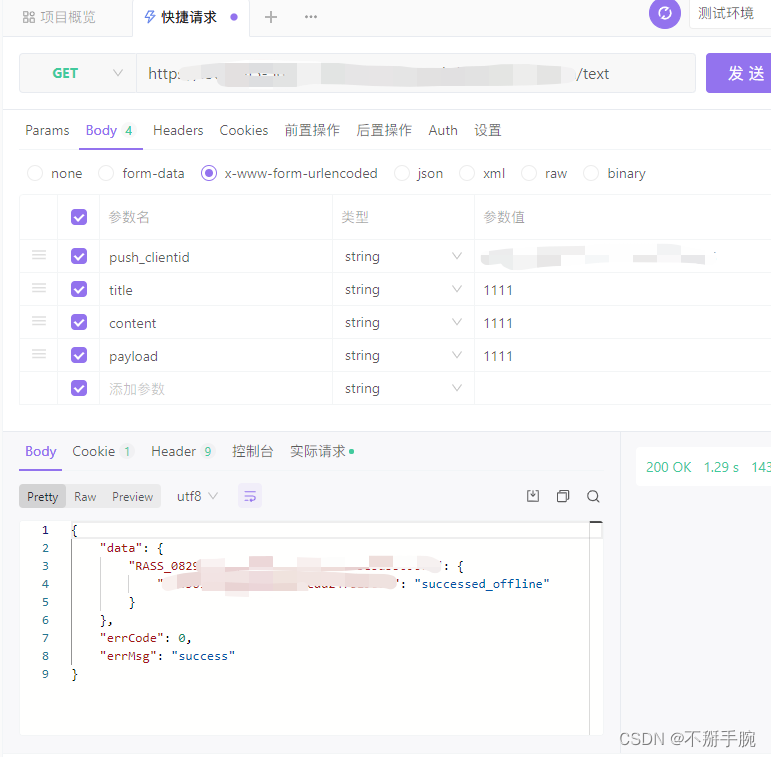Click the purple refresh sync icon
The height and width of the screenshot is (757, 771).
pyautogui.click(x=664, y=13)
